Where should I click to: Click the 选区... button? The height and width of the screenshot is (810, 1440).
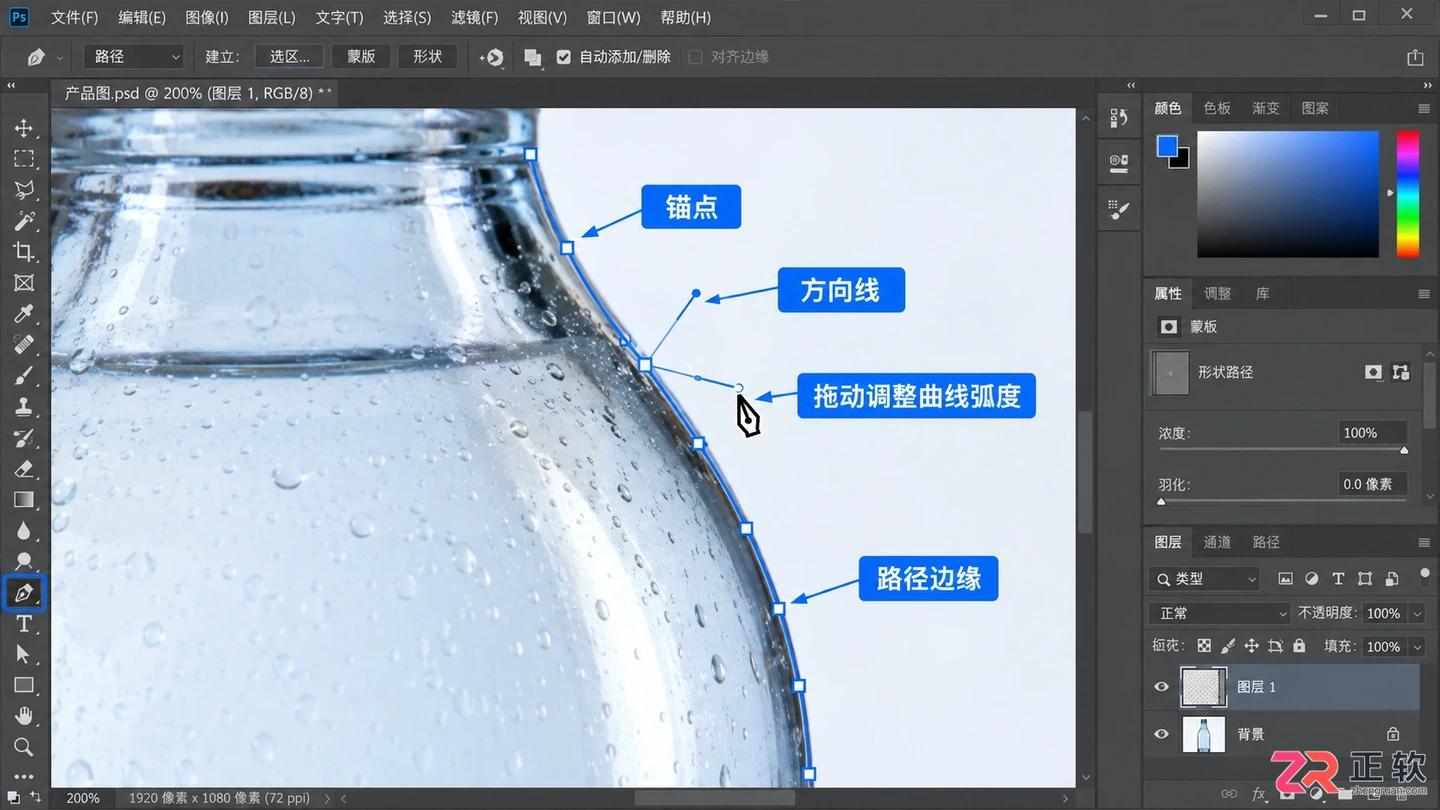[x=290, y=57]
